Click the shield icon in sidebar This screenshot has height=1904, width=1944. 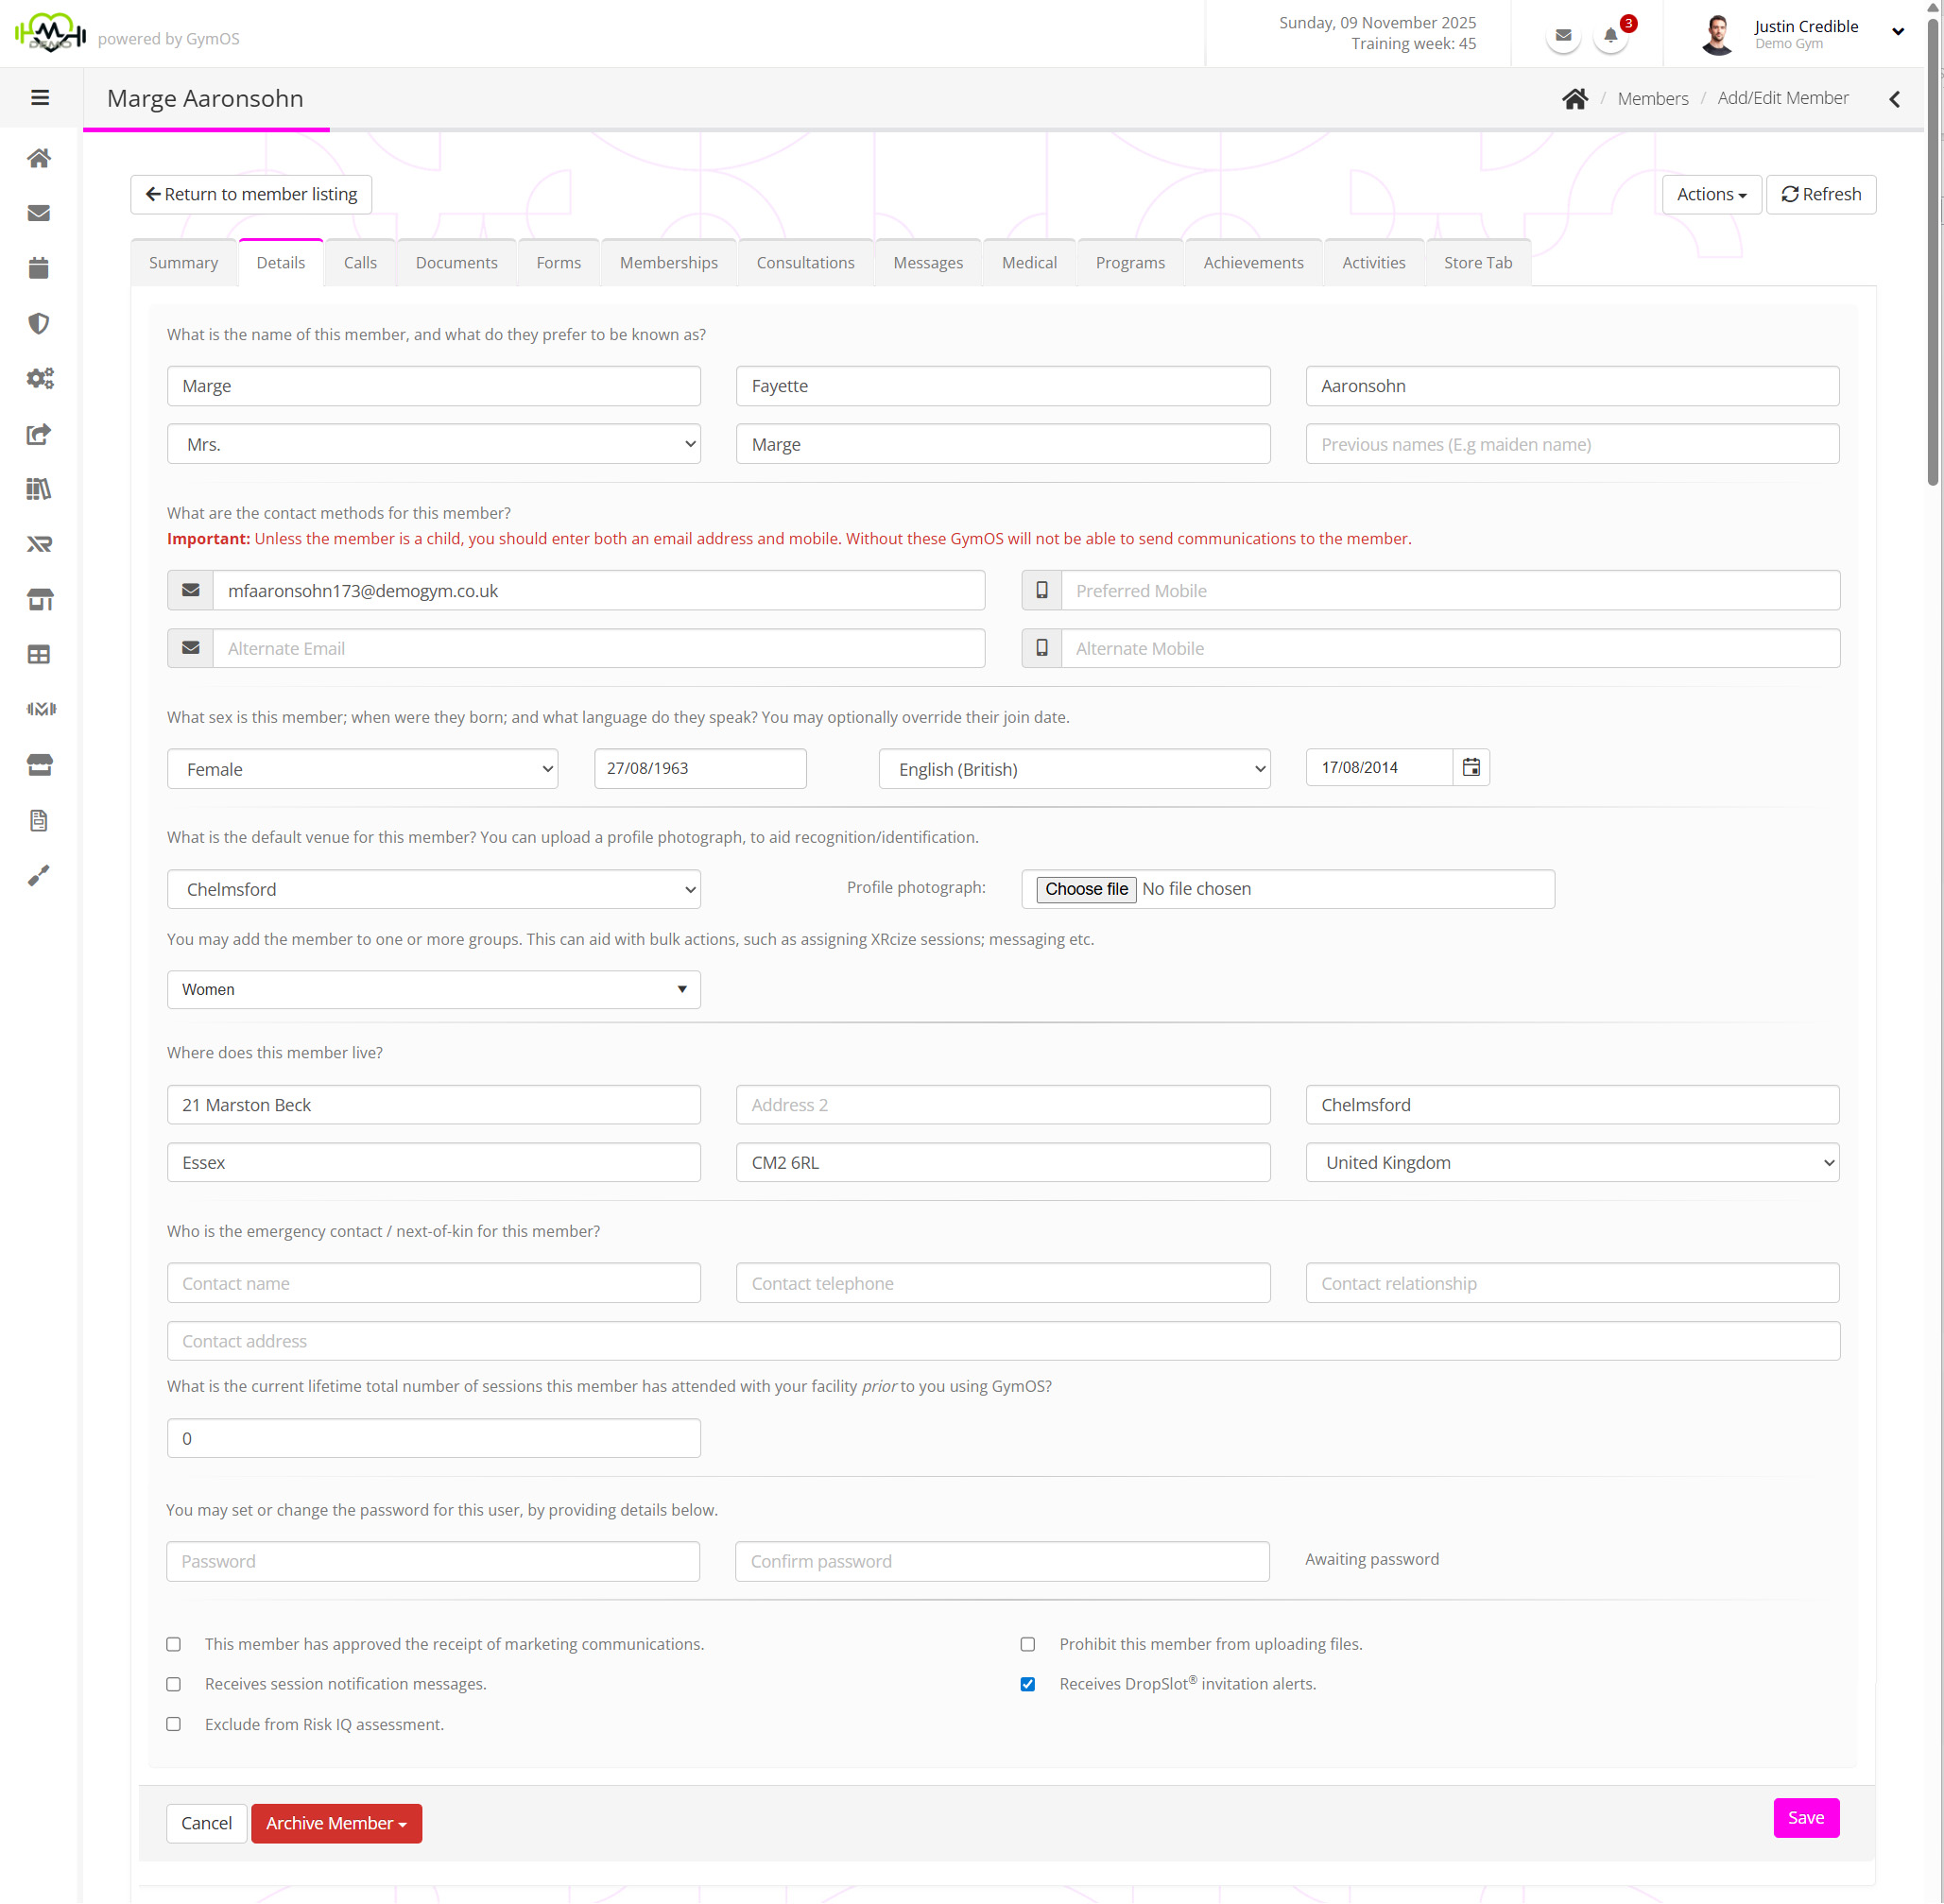(39, 323)
